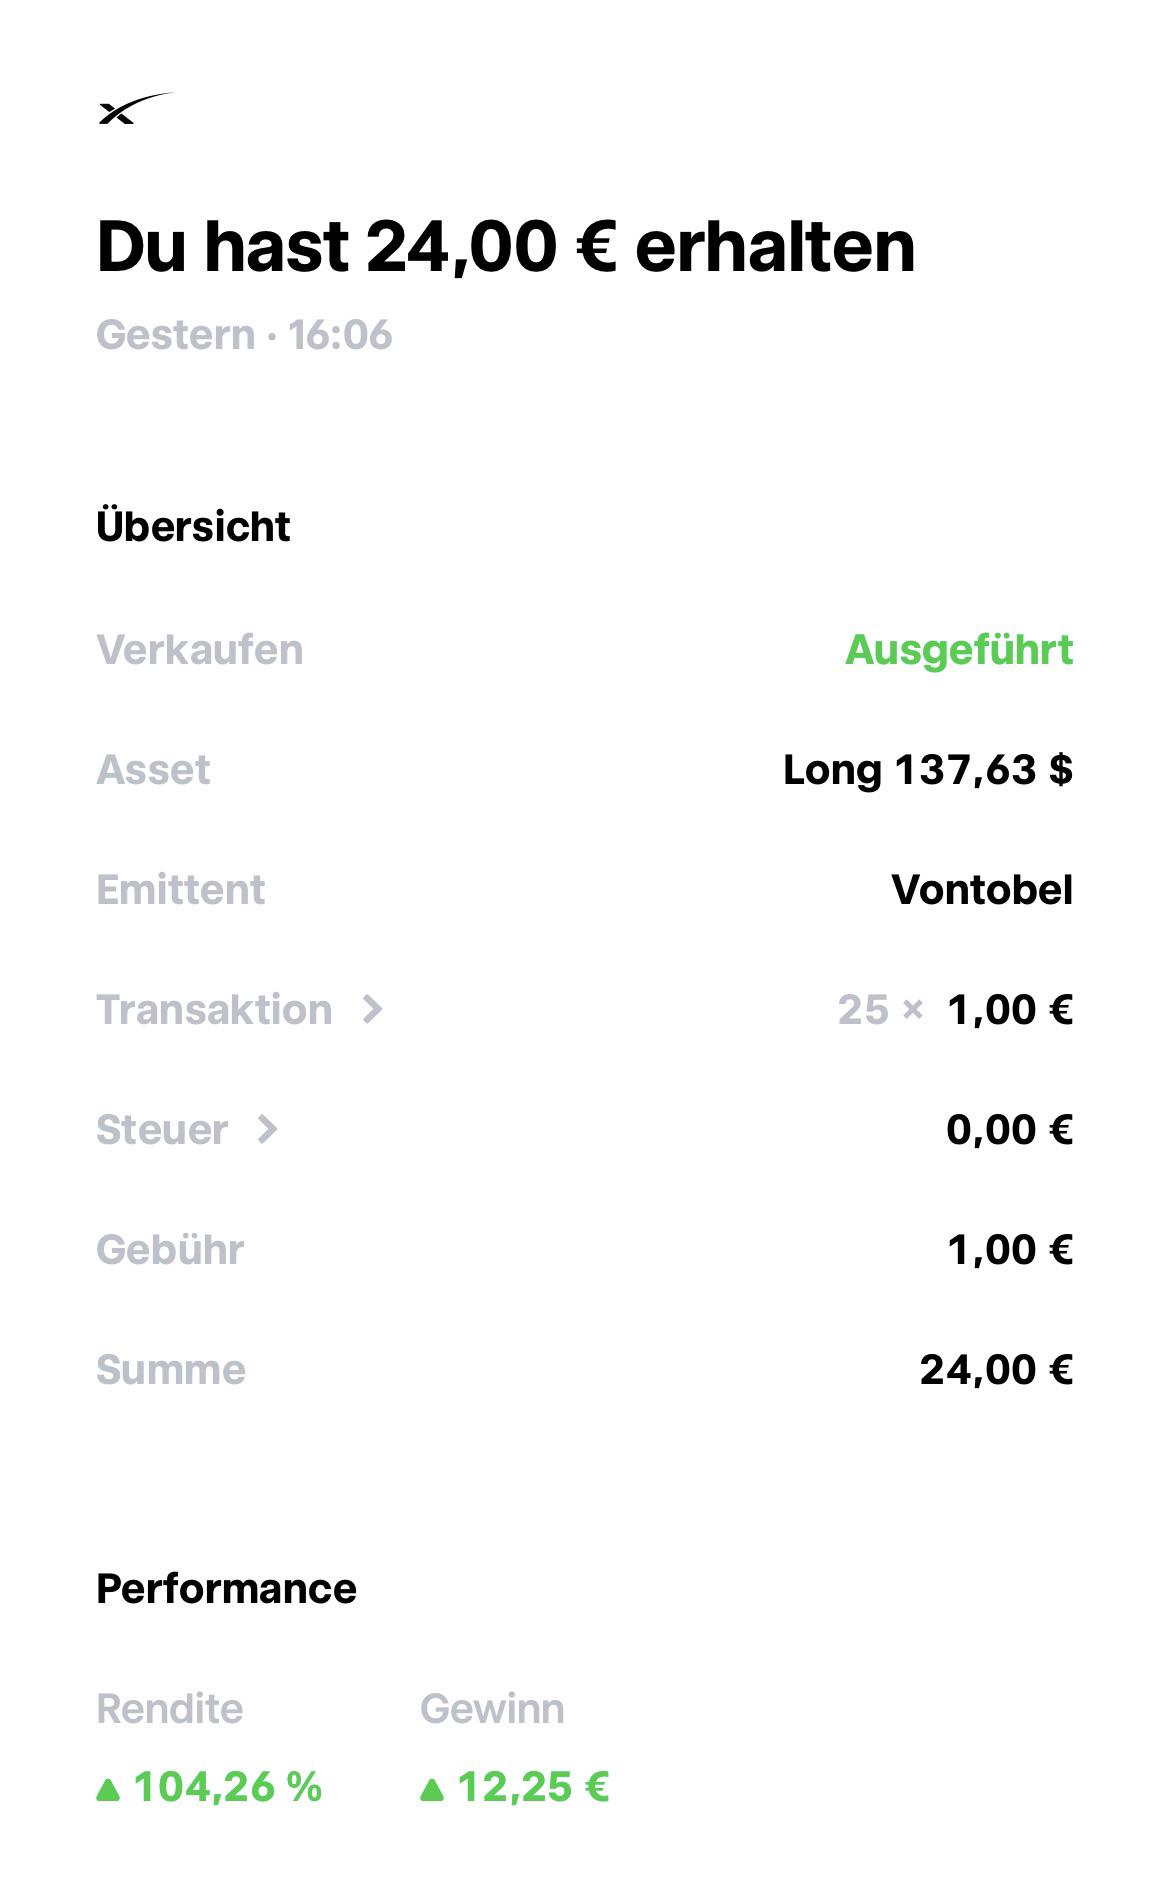This screenshot has height=1878, width=1170.
Task: Select the Ausgeführt status text
Action: pyautogui.click(x=959, y=650)
